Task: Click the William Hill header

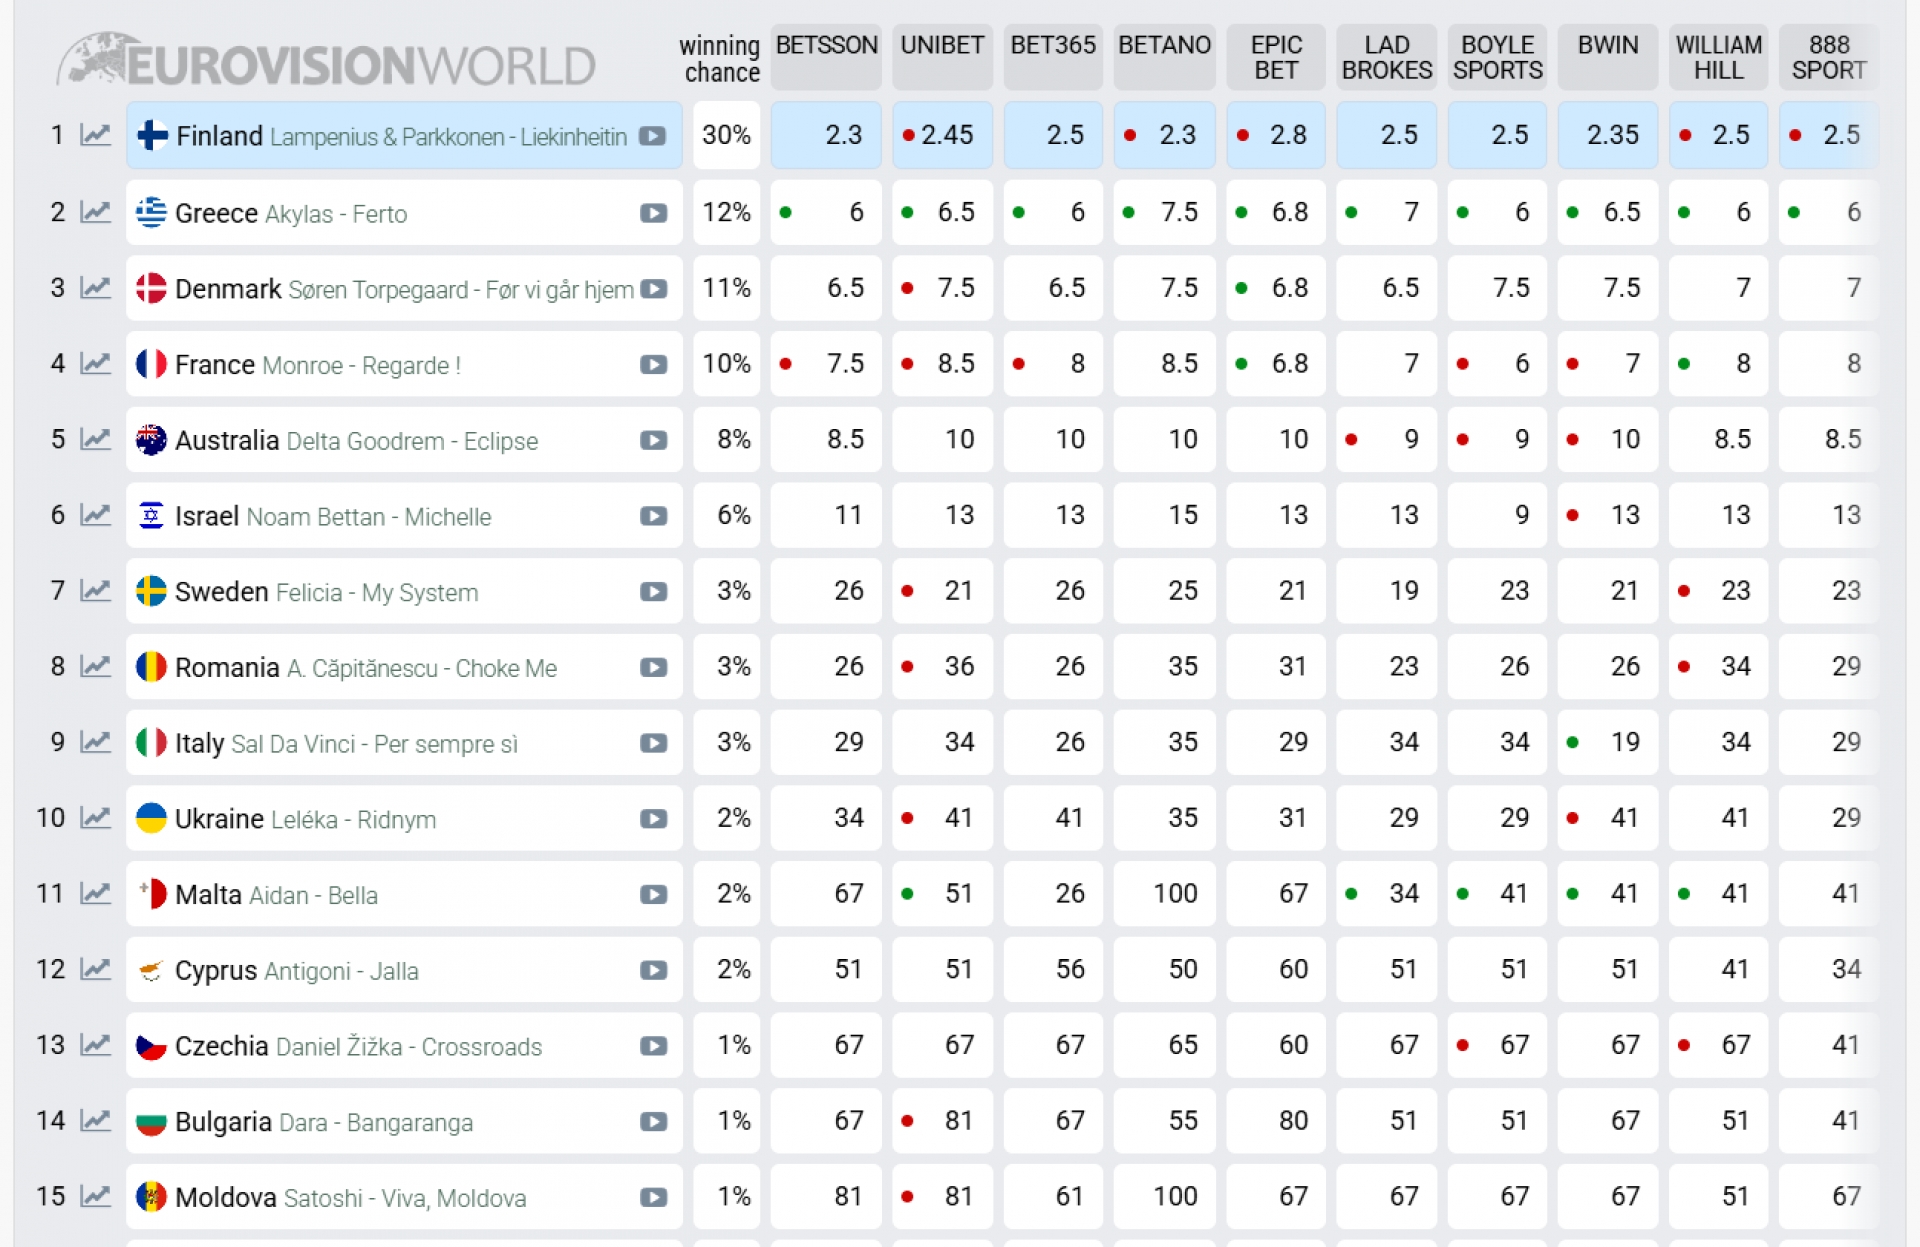Action: (x=1718, y=57)
